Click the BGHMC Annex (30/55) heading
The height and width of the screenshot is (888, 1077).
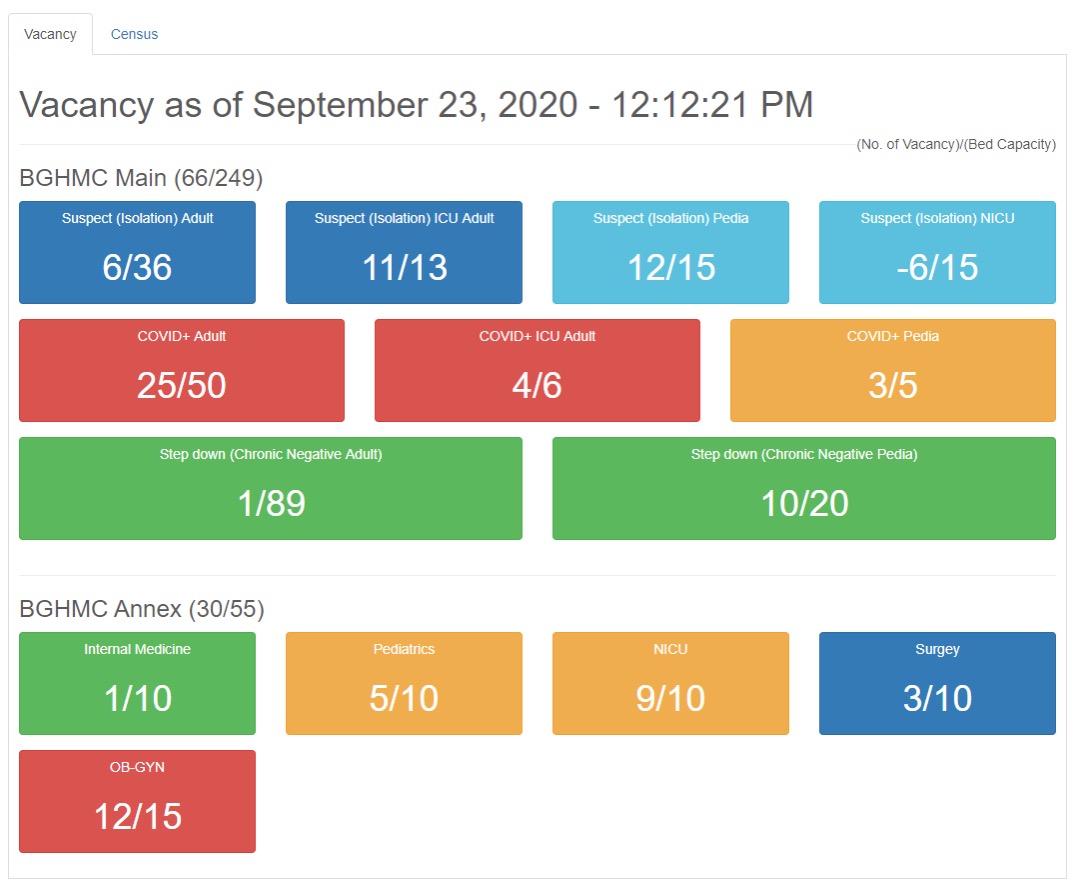(142, 609)
